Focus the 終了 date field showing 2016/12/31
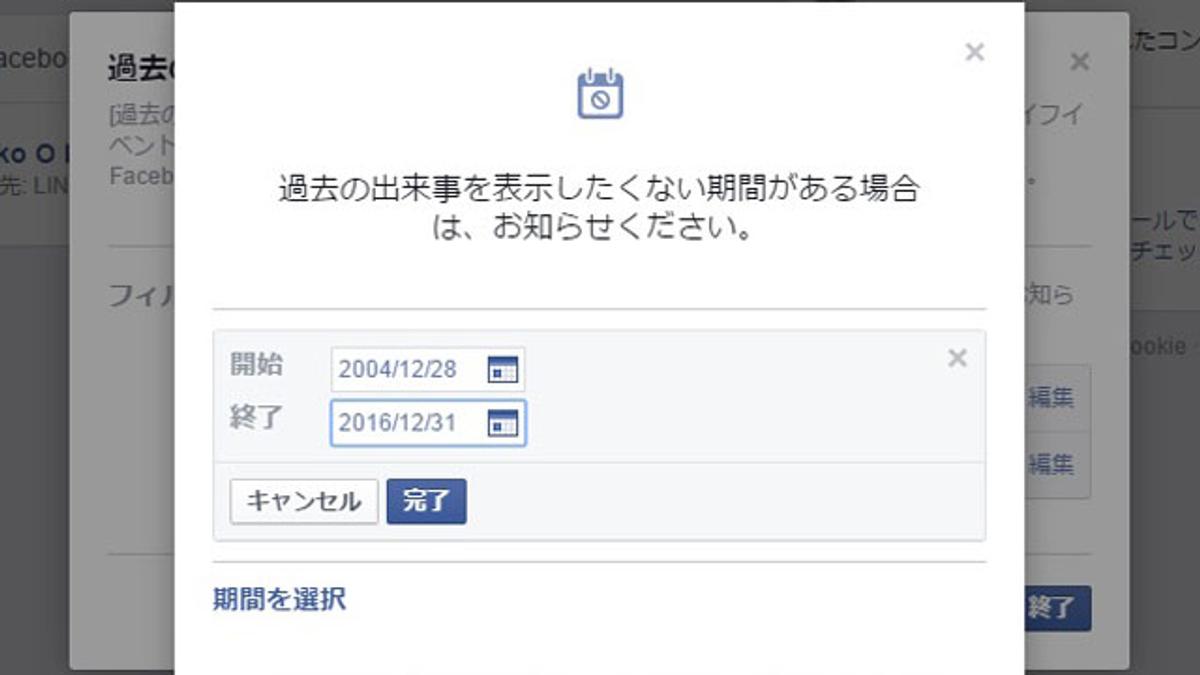 pos(427,423)
